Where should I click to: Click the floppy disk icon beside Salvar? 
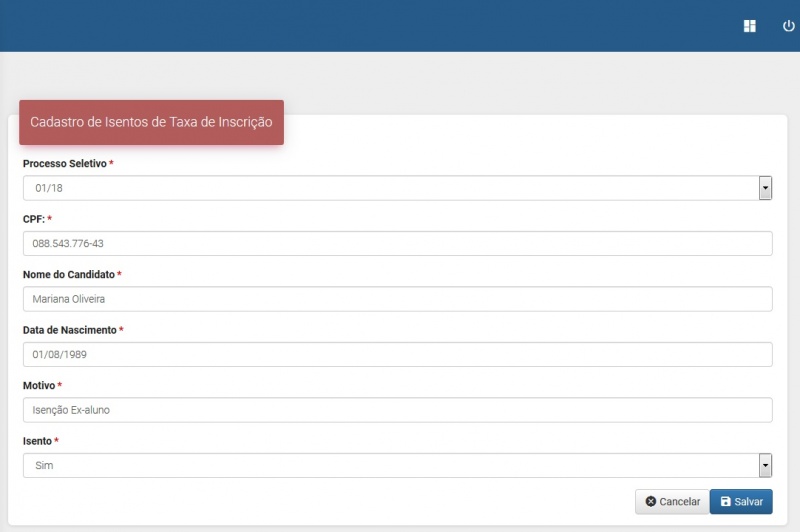[x=725, y=501]
